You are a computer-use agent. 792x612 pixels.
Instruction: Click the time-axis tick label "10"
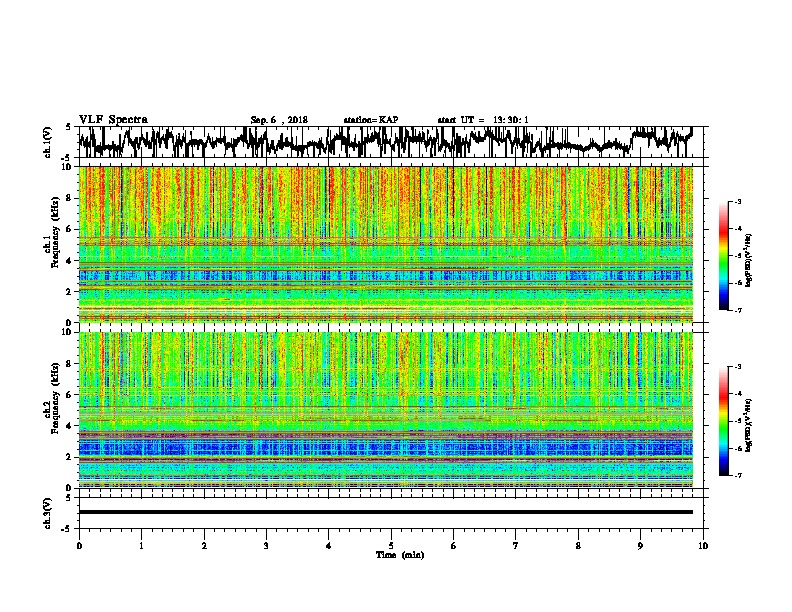pyautogui.click(x=703, y=546)
